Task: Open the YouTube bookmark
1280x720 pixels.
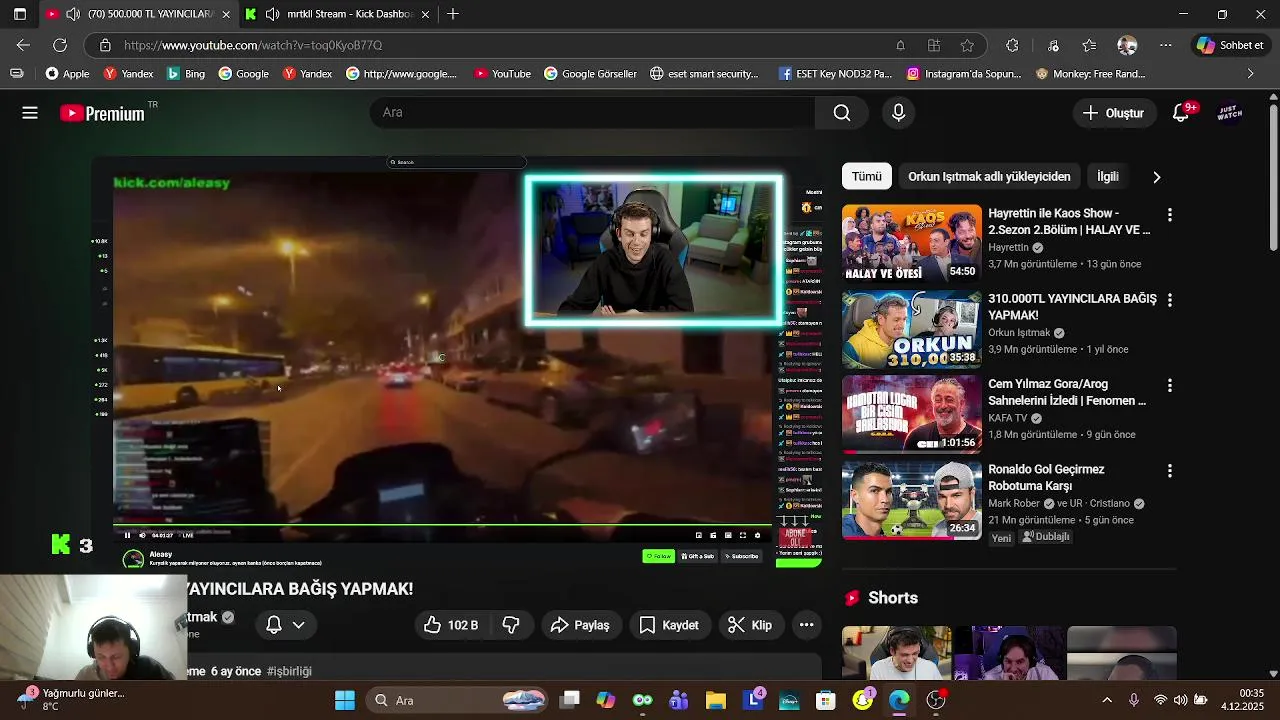Action: tap(502, 73)
